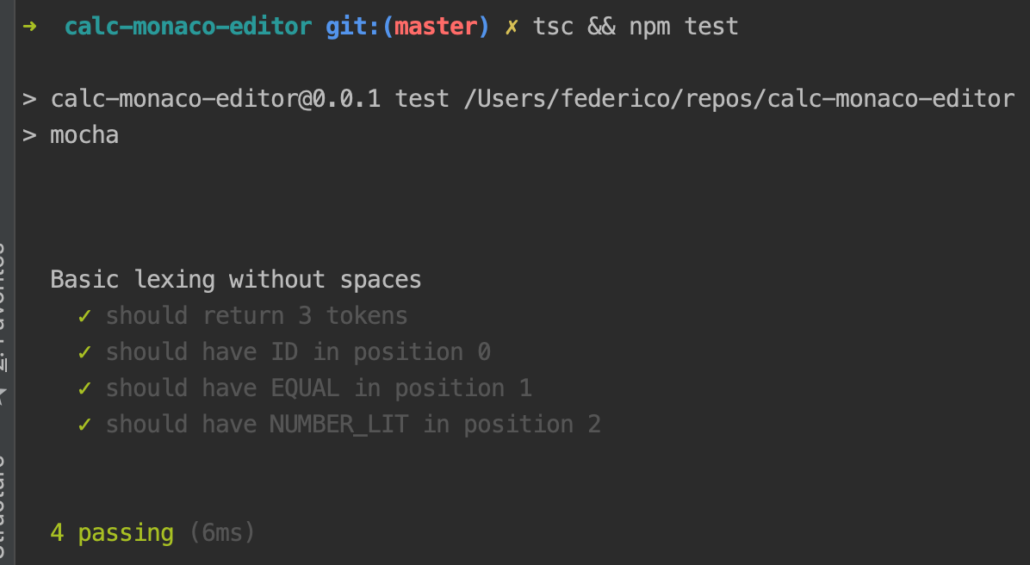Open the Favorites tool window tab
The height and width of the screenshot is (565, 1030).
[x=5, y=300]
